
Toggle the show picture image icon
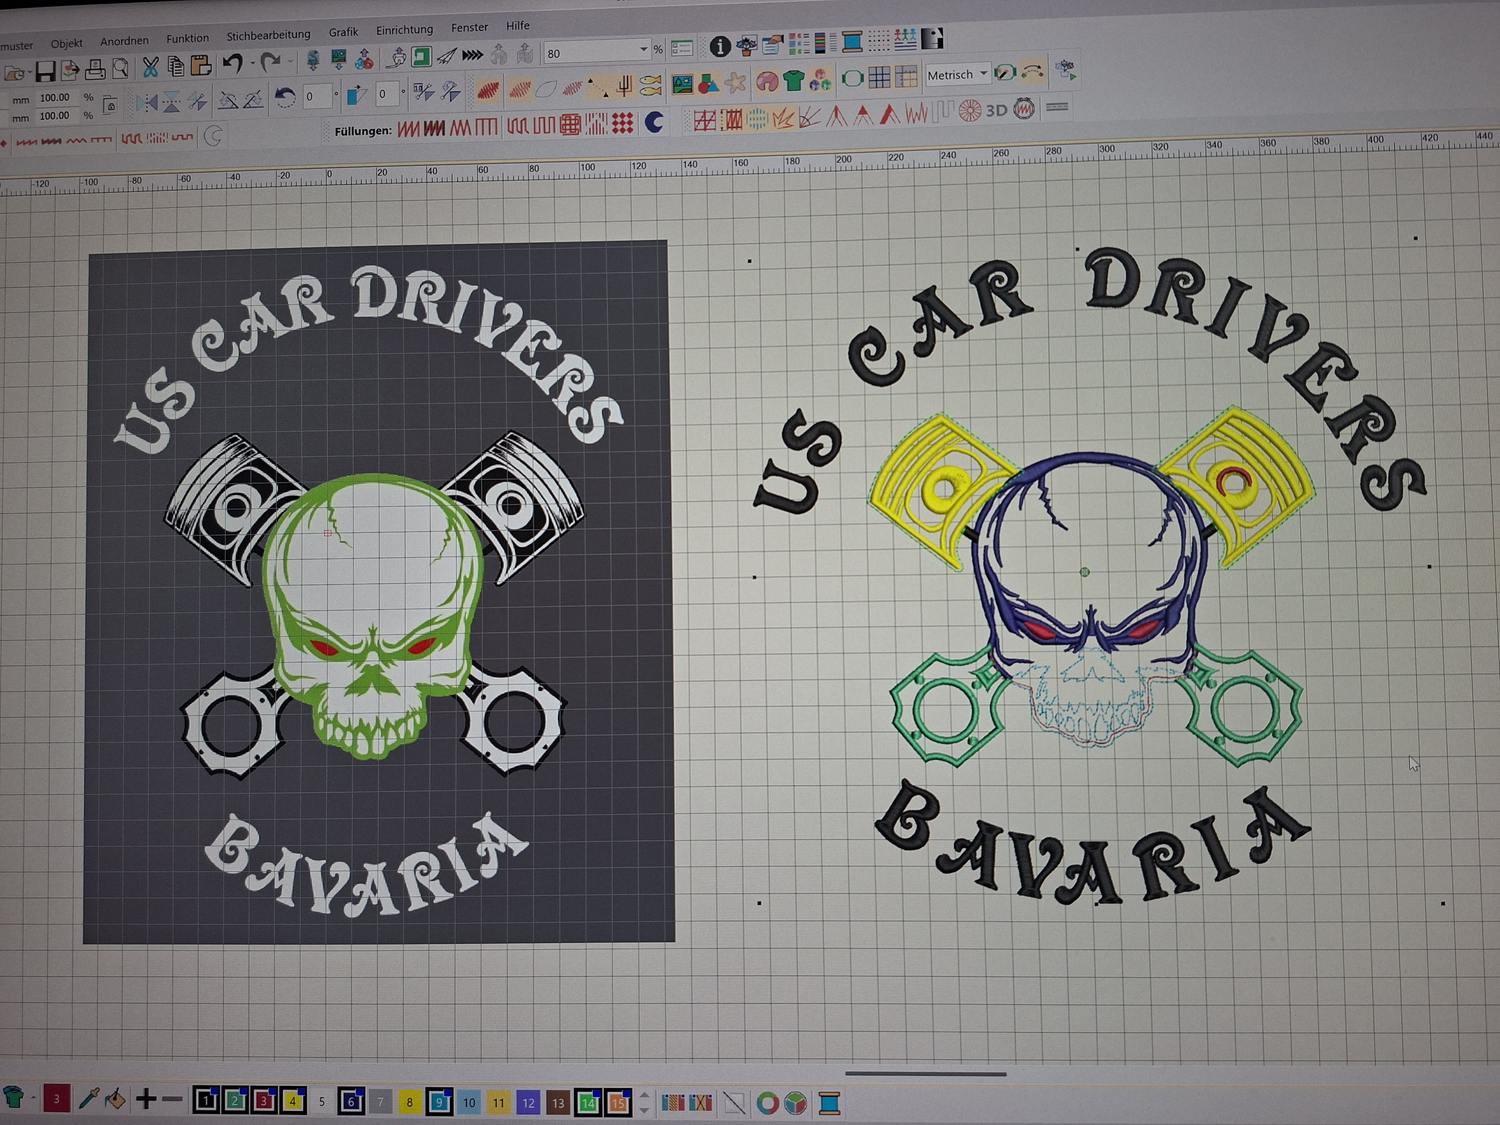tap(682, 84)
